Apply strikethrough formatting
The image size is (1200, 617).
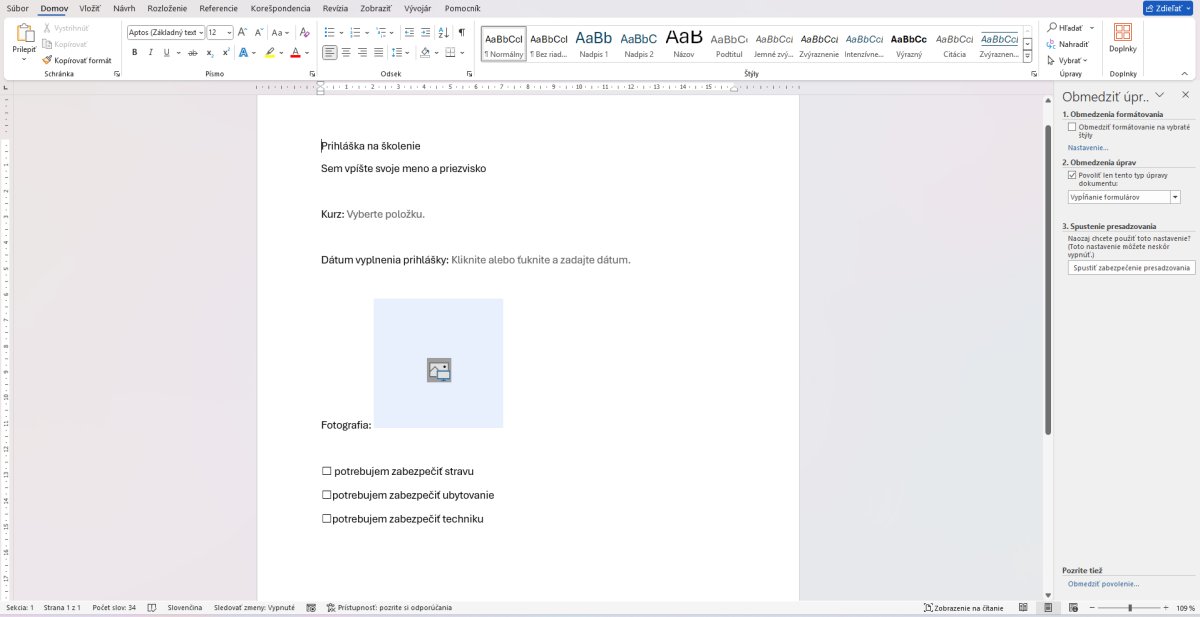coord(192,52)
